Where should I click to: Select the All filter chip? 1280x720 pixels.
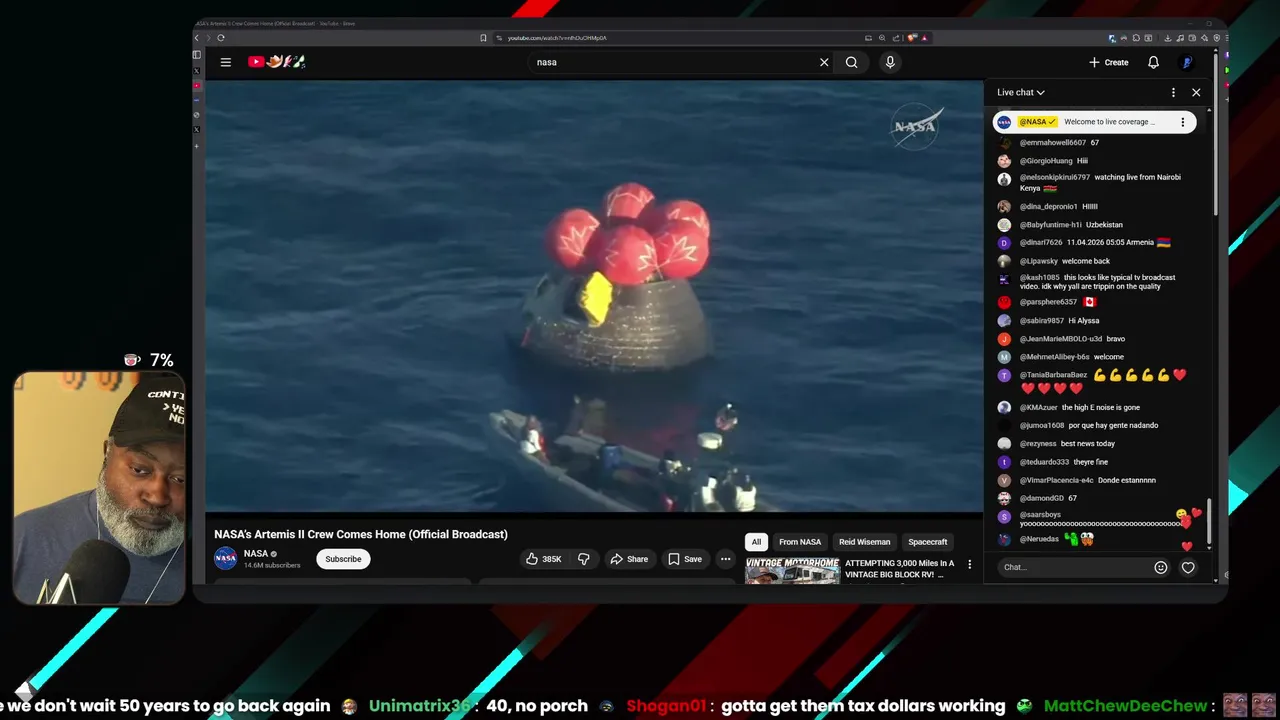pyautogui.click(x=756, y=542)
